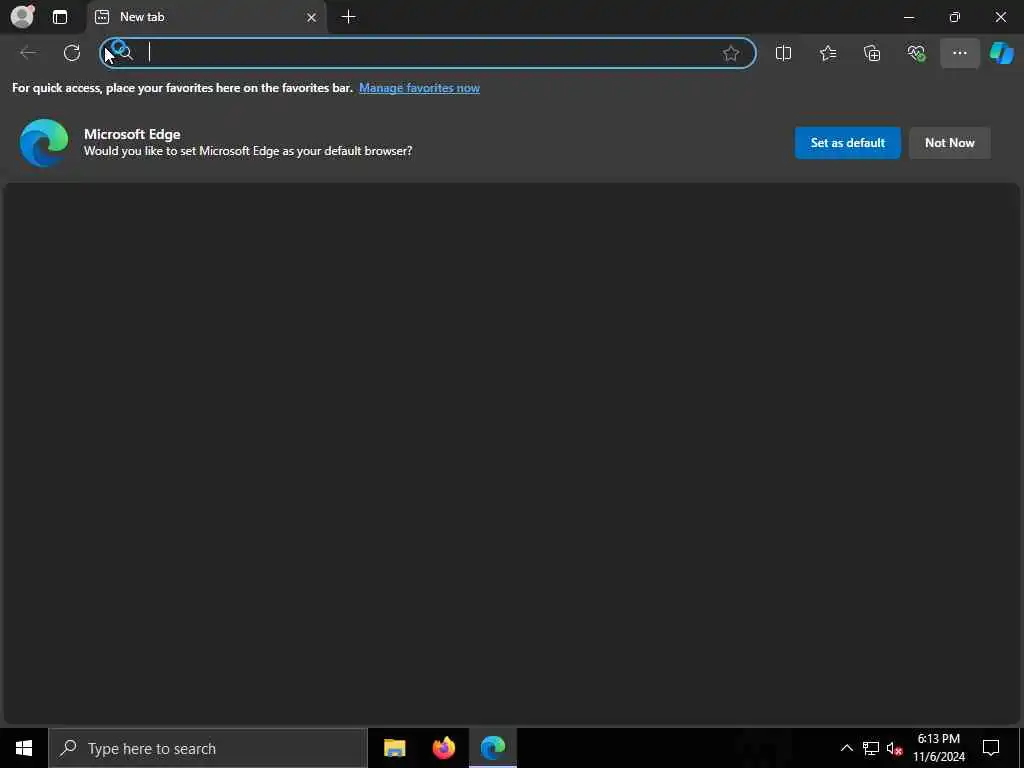Show hidden system tray icons
Viewport: 1024px width, 768px height.
click(x=846, y=748)
